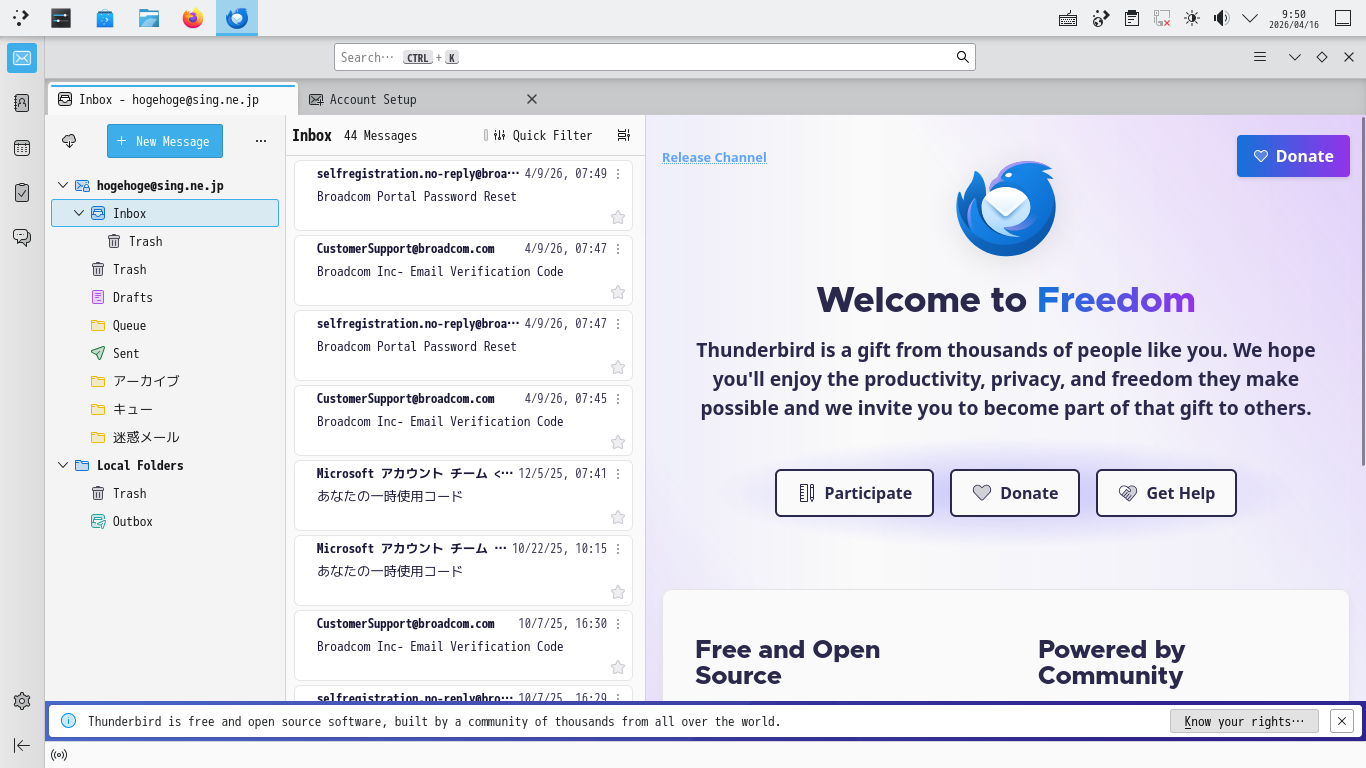
Task: Launch Firefox from the taskbar
Action: click(x=193, y=18)
